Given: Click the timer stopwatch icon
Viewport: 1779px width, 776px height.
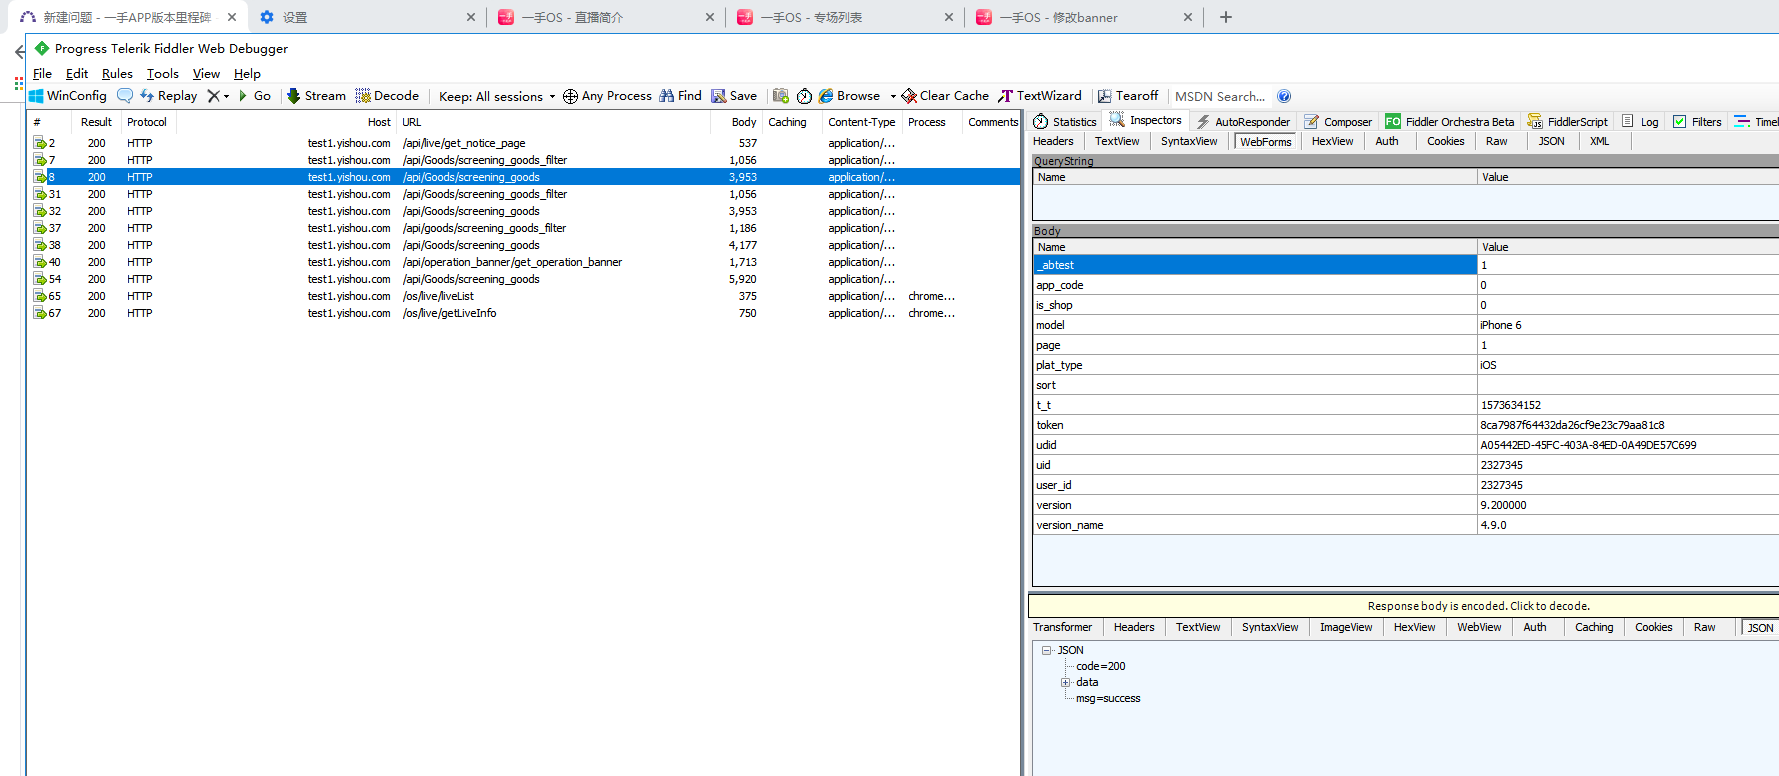Looking at the screenshot, I should 804,96.
